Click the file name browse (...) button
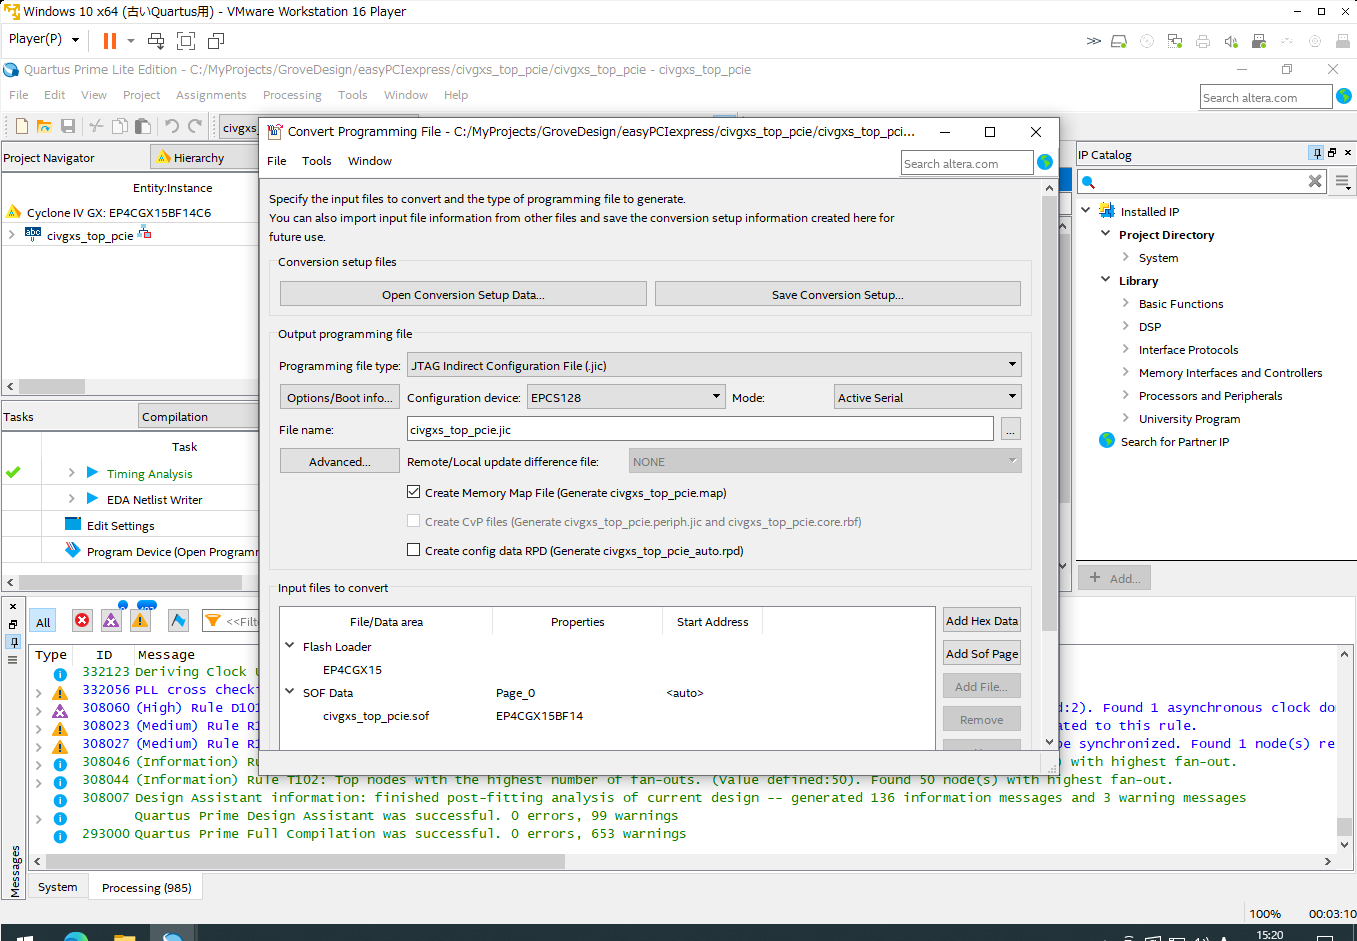The width and height of the screenshot is (1357, 941). [x=1011, y=429]
